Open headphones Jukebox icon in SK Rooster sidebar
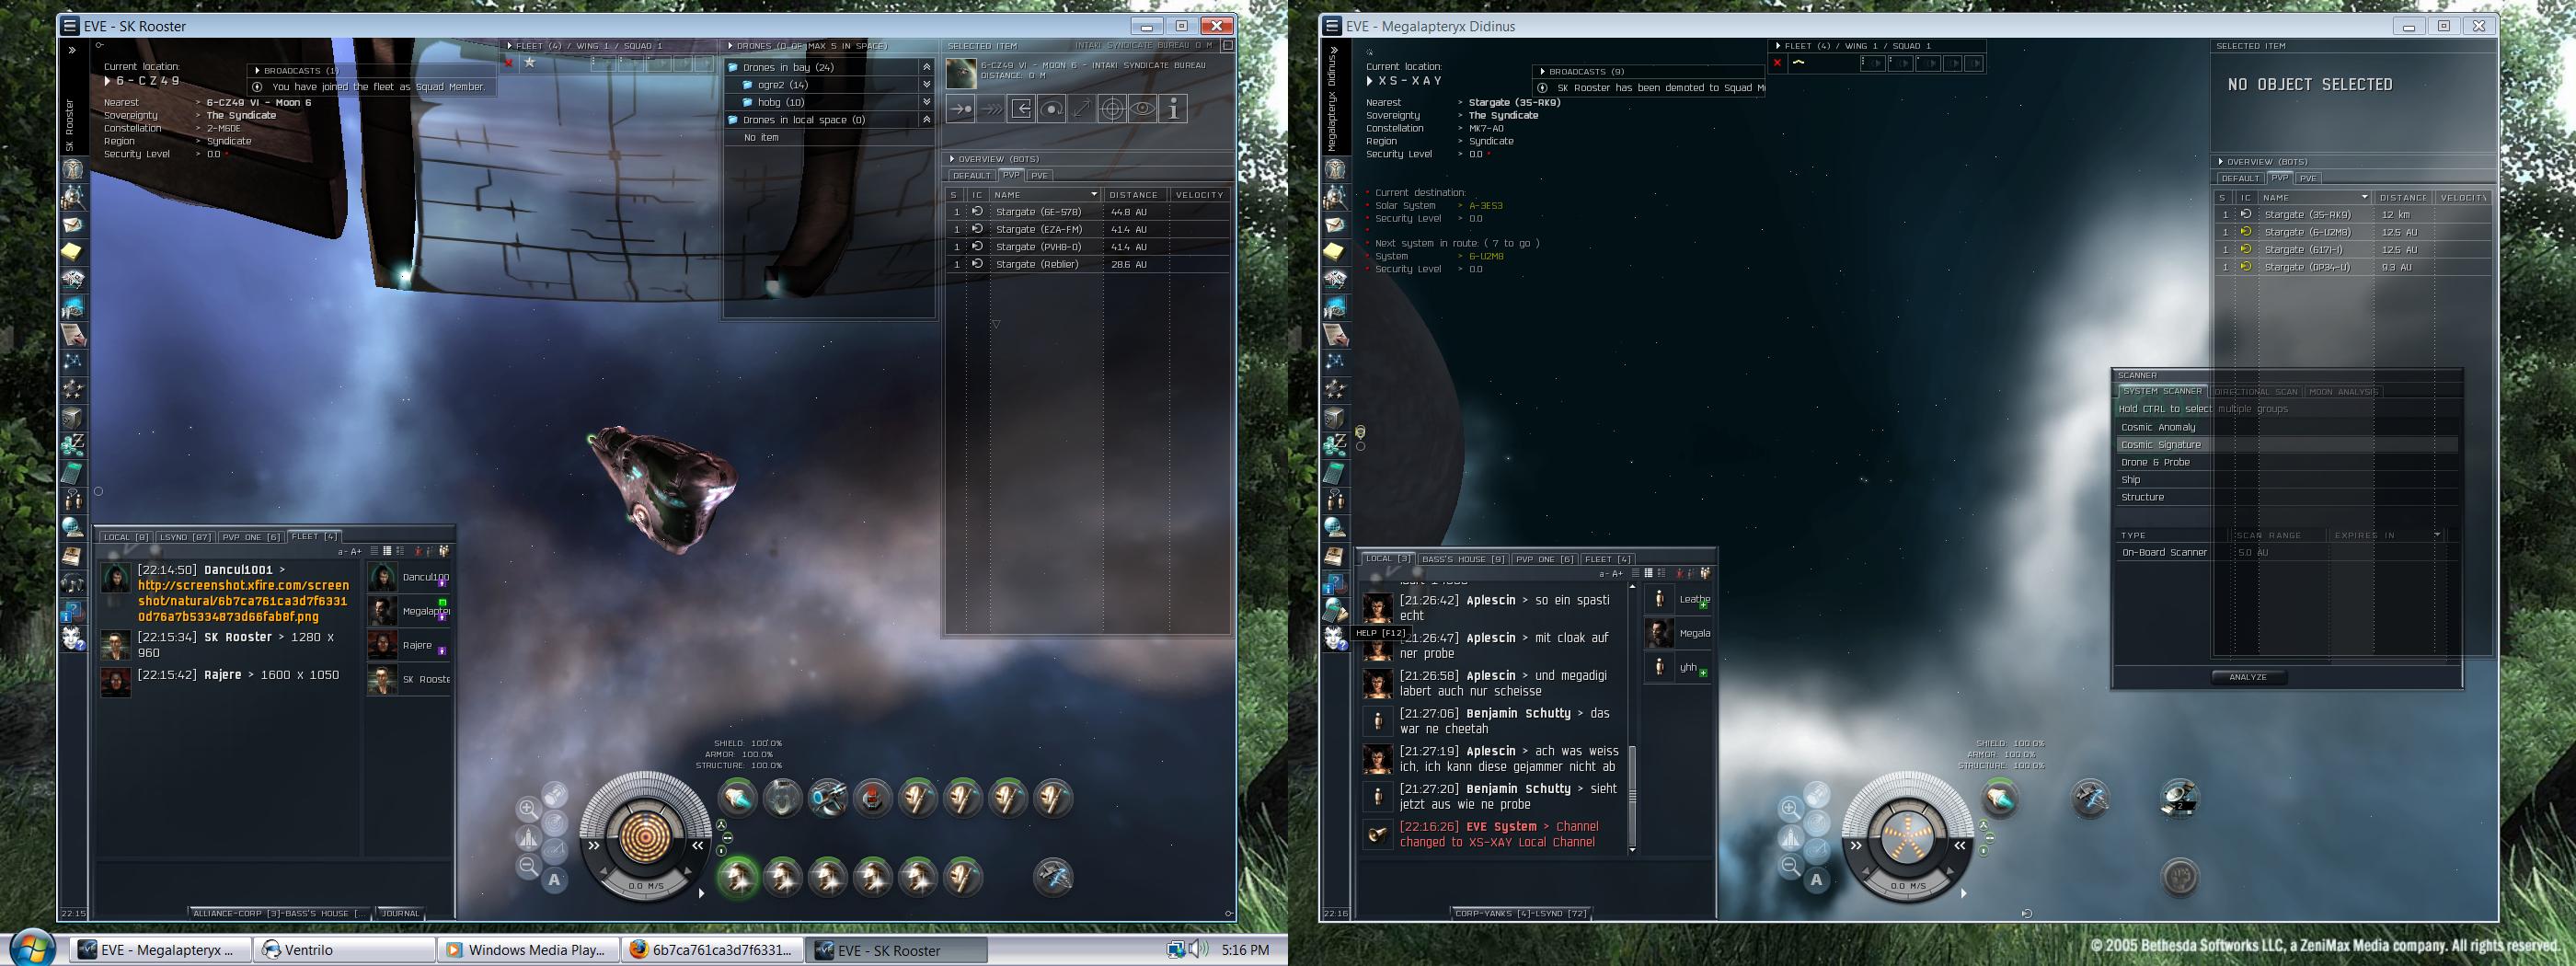Screen dimensions: 2576x966 tap(73, 582)
